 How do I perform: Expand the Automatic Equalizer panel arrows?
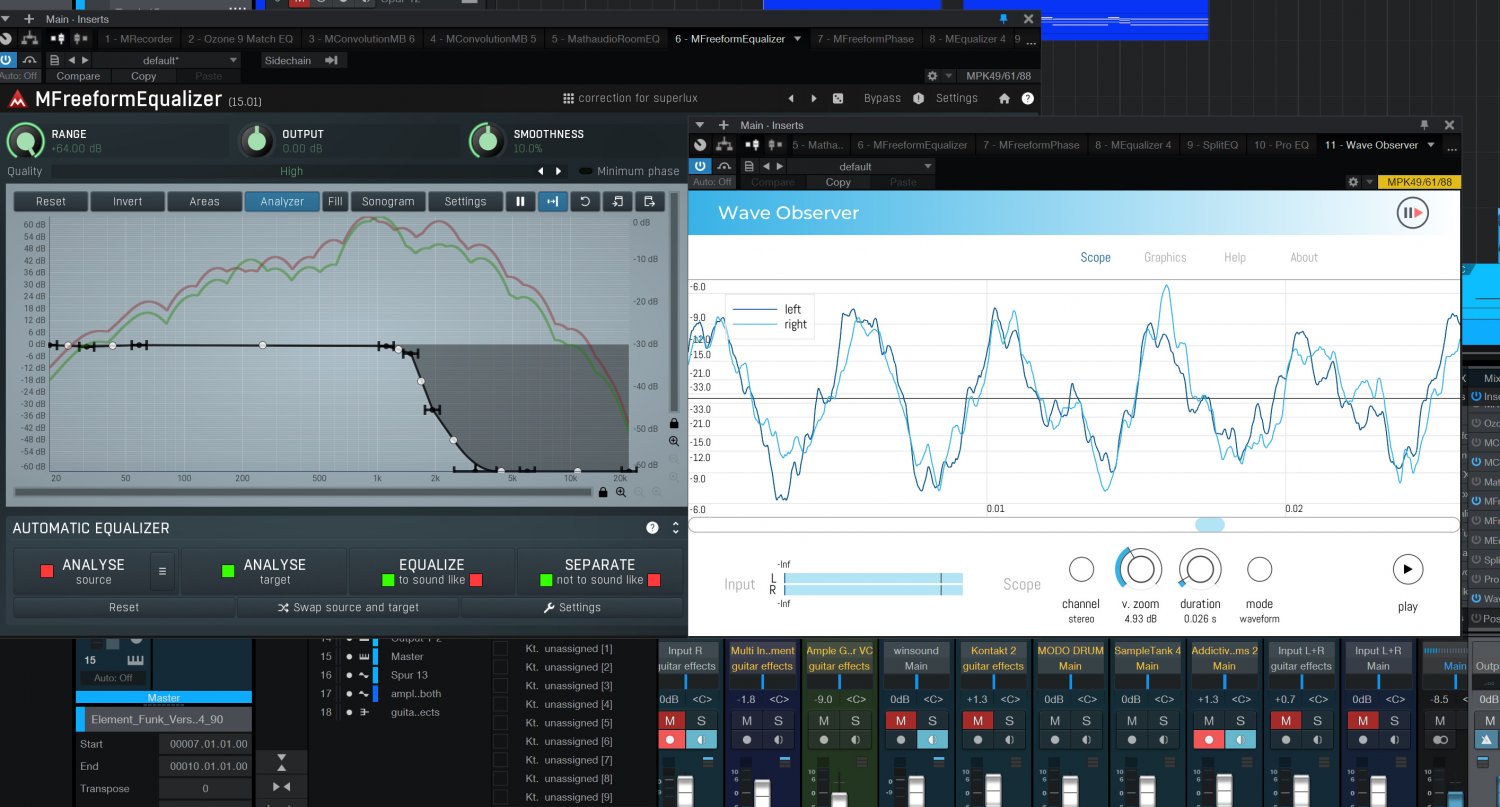[x=675, y=528]
